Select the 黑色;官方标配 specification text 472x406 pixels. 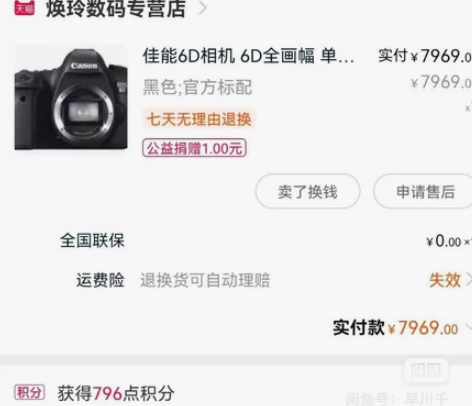tap(197, 87)
